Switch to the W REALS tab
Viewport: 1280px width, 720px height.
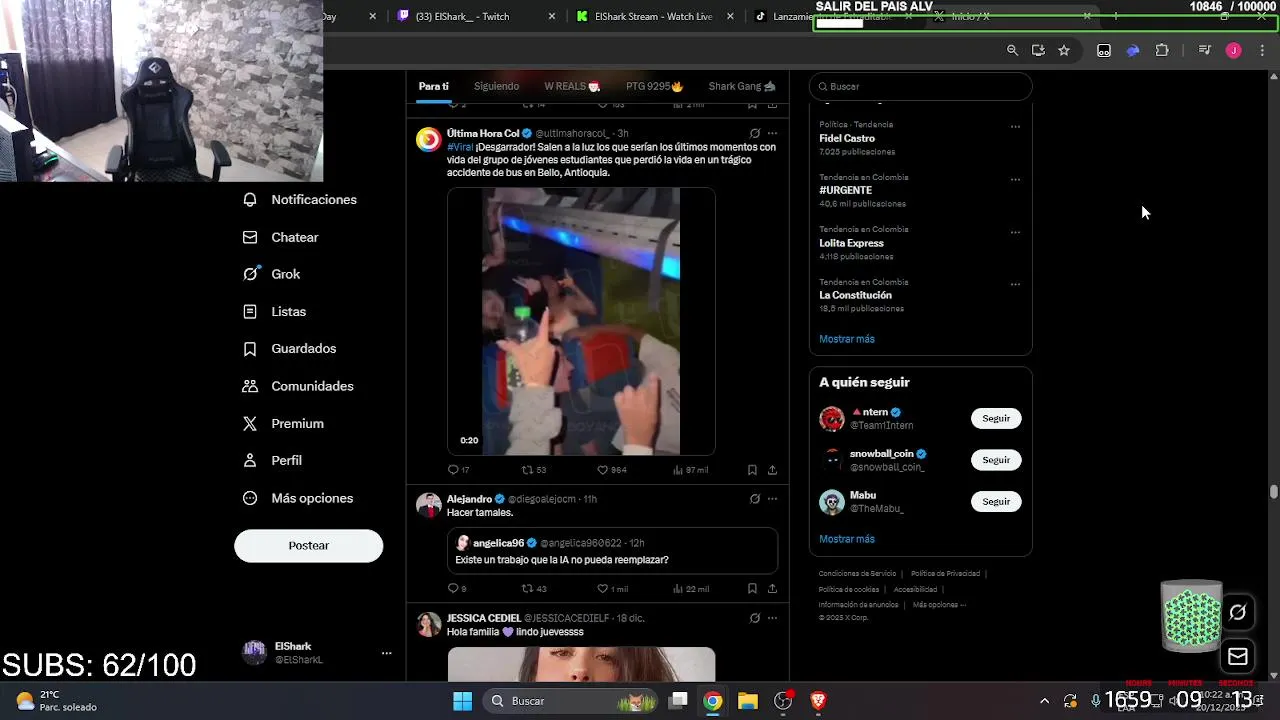(x=572, y=86)
